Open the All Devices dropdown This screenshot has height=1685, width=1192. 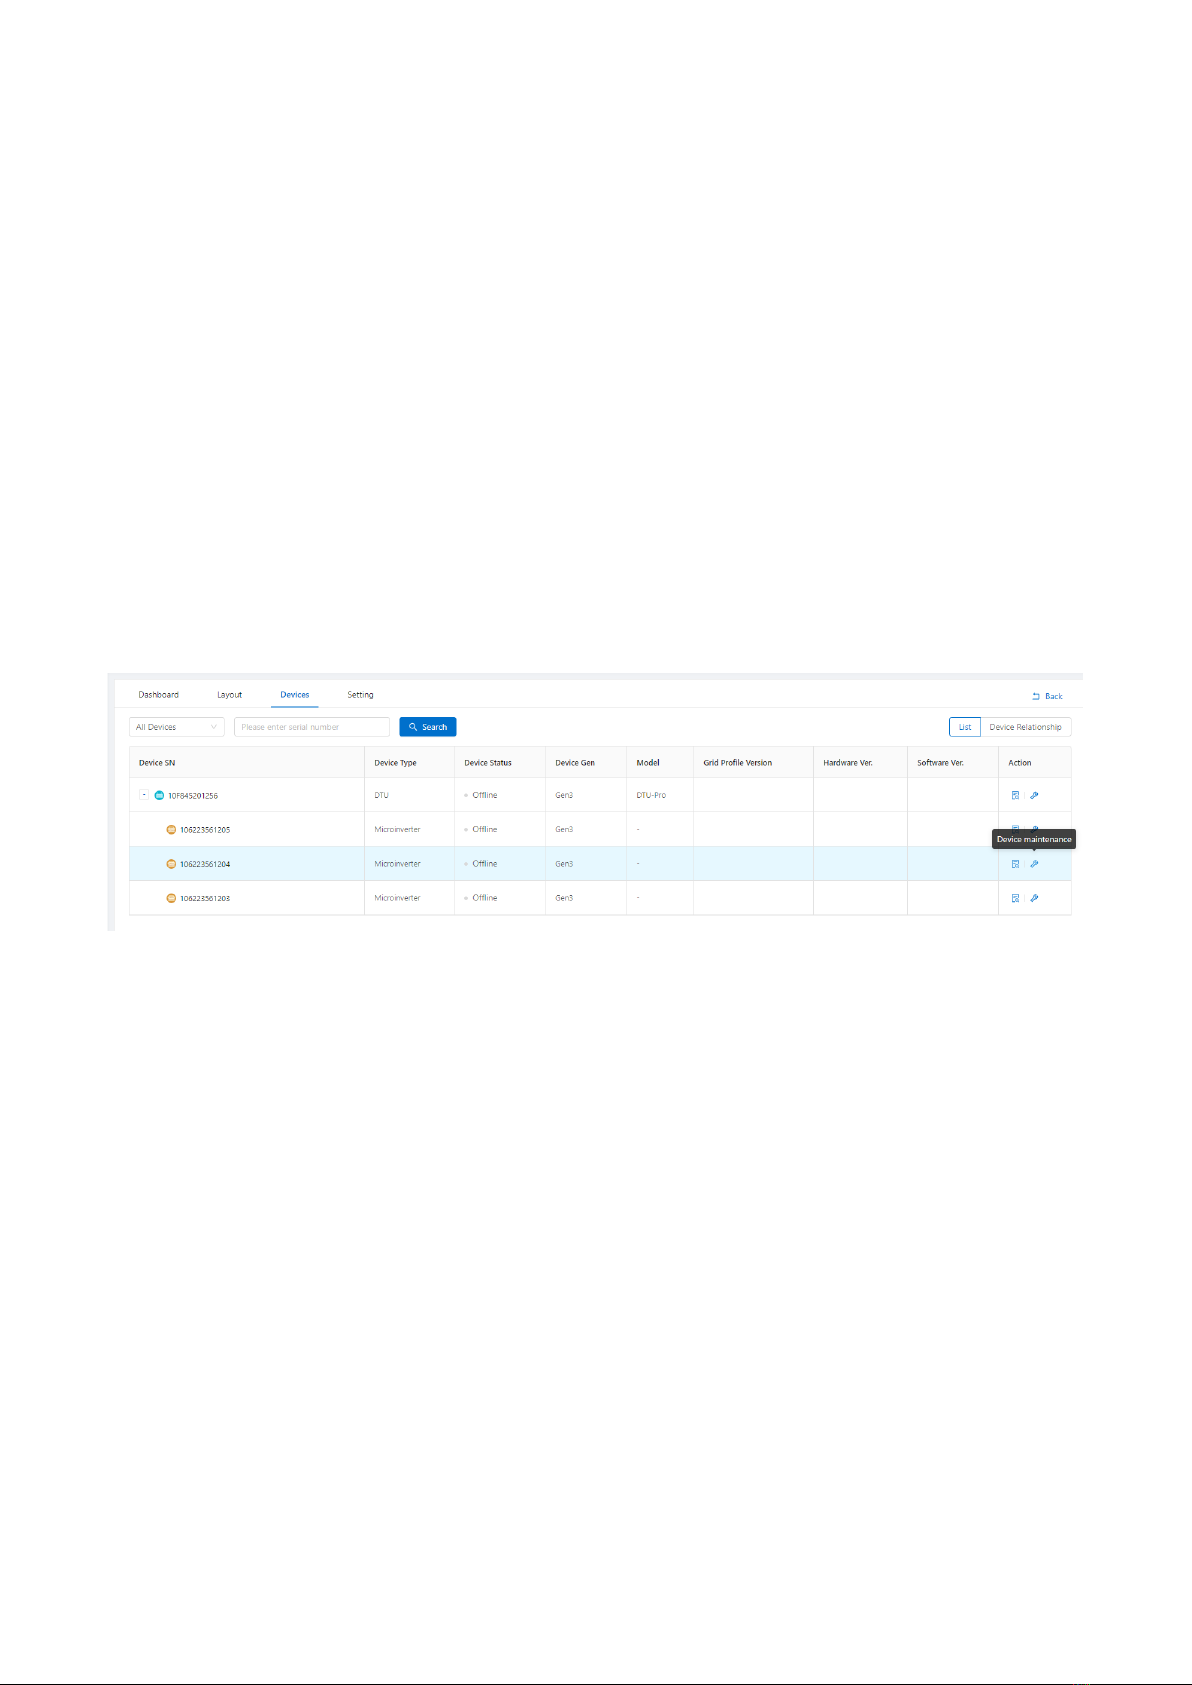pyautogui.click(x=177, y=727)
